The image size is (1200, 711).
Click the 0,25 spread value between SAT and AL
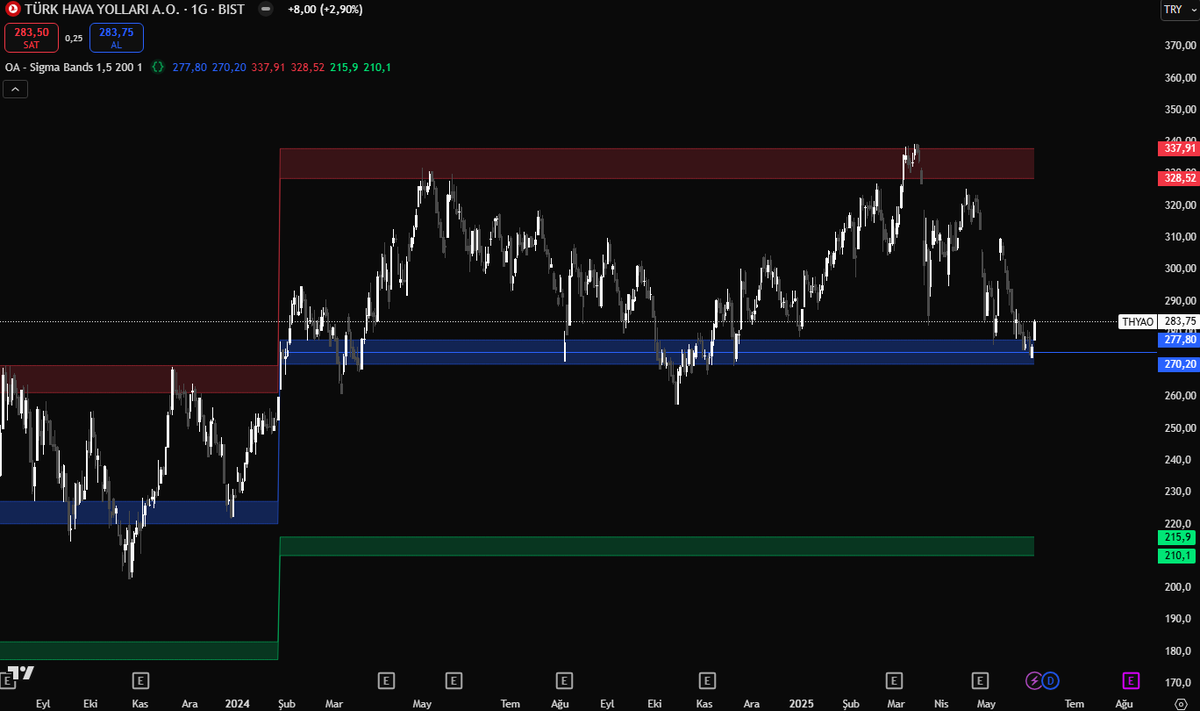tap(74, 38)
